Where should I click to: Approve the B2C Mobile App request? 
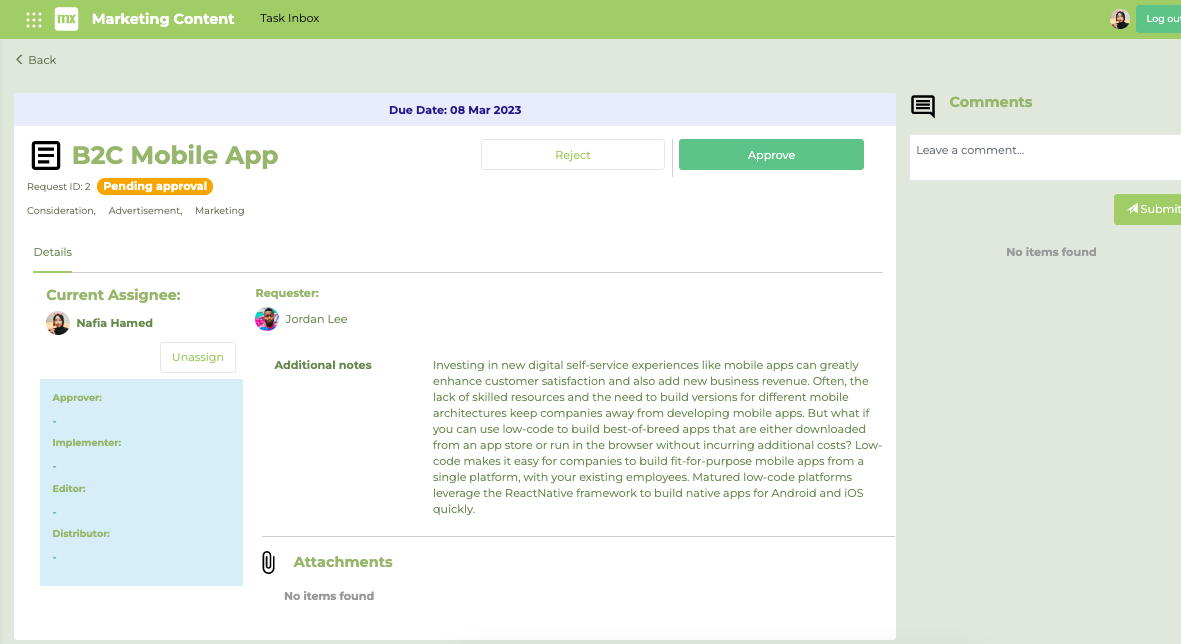coord(771,154)
